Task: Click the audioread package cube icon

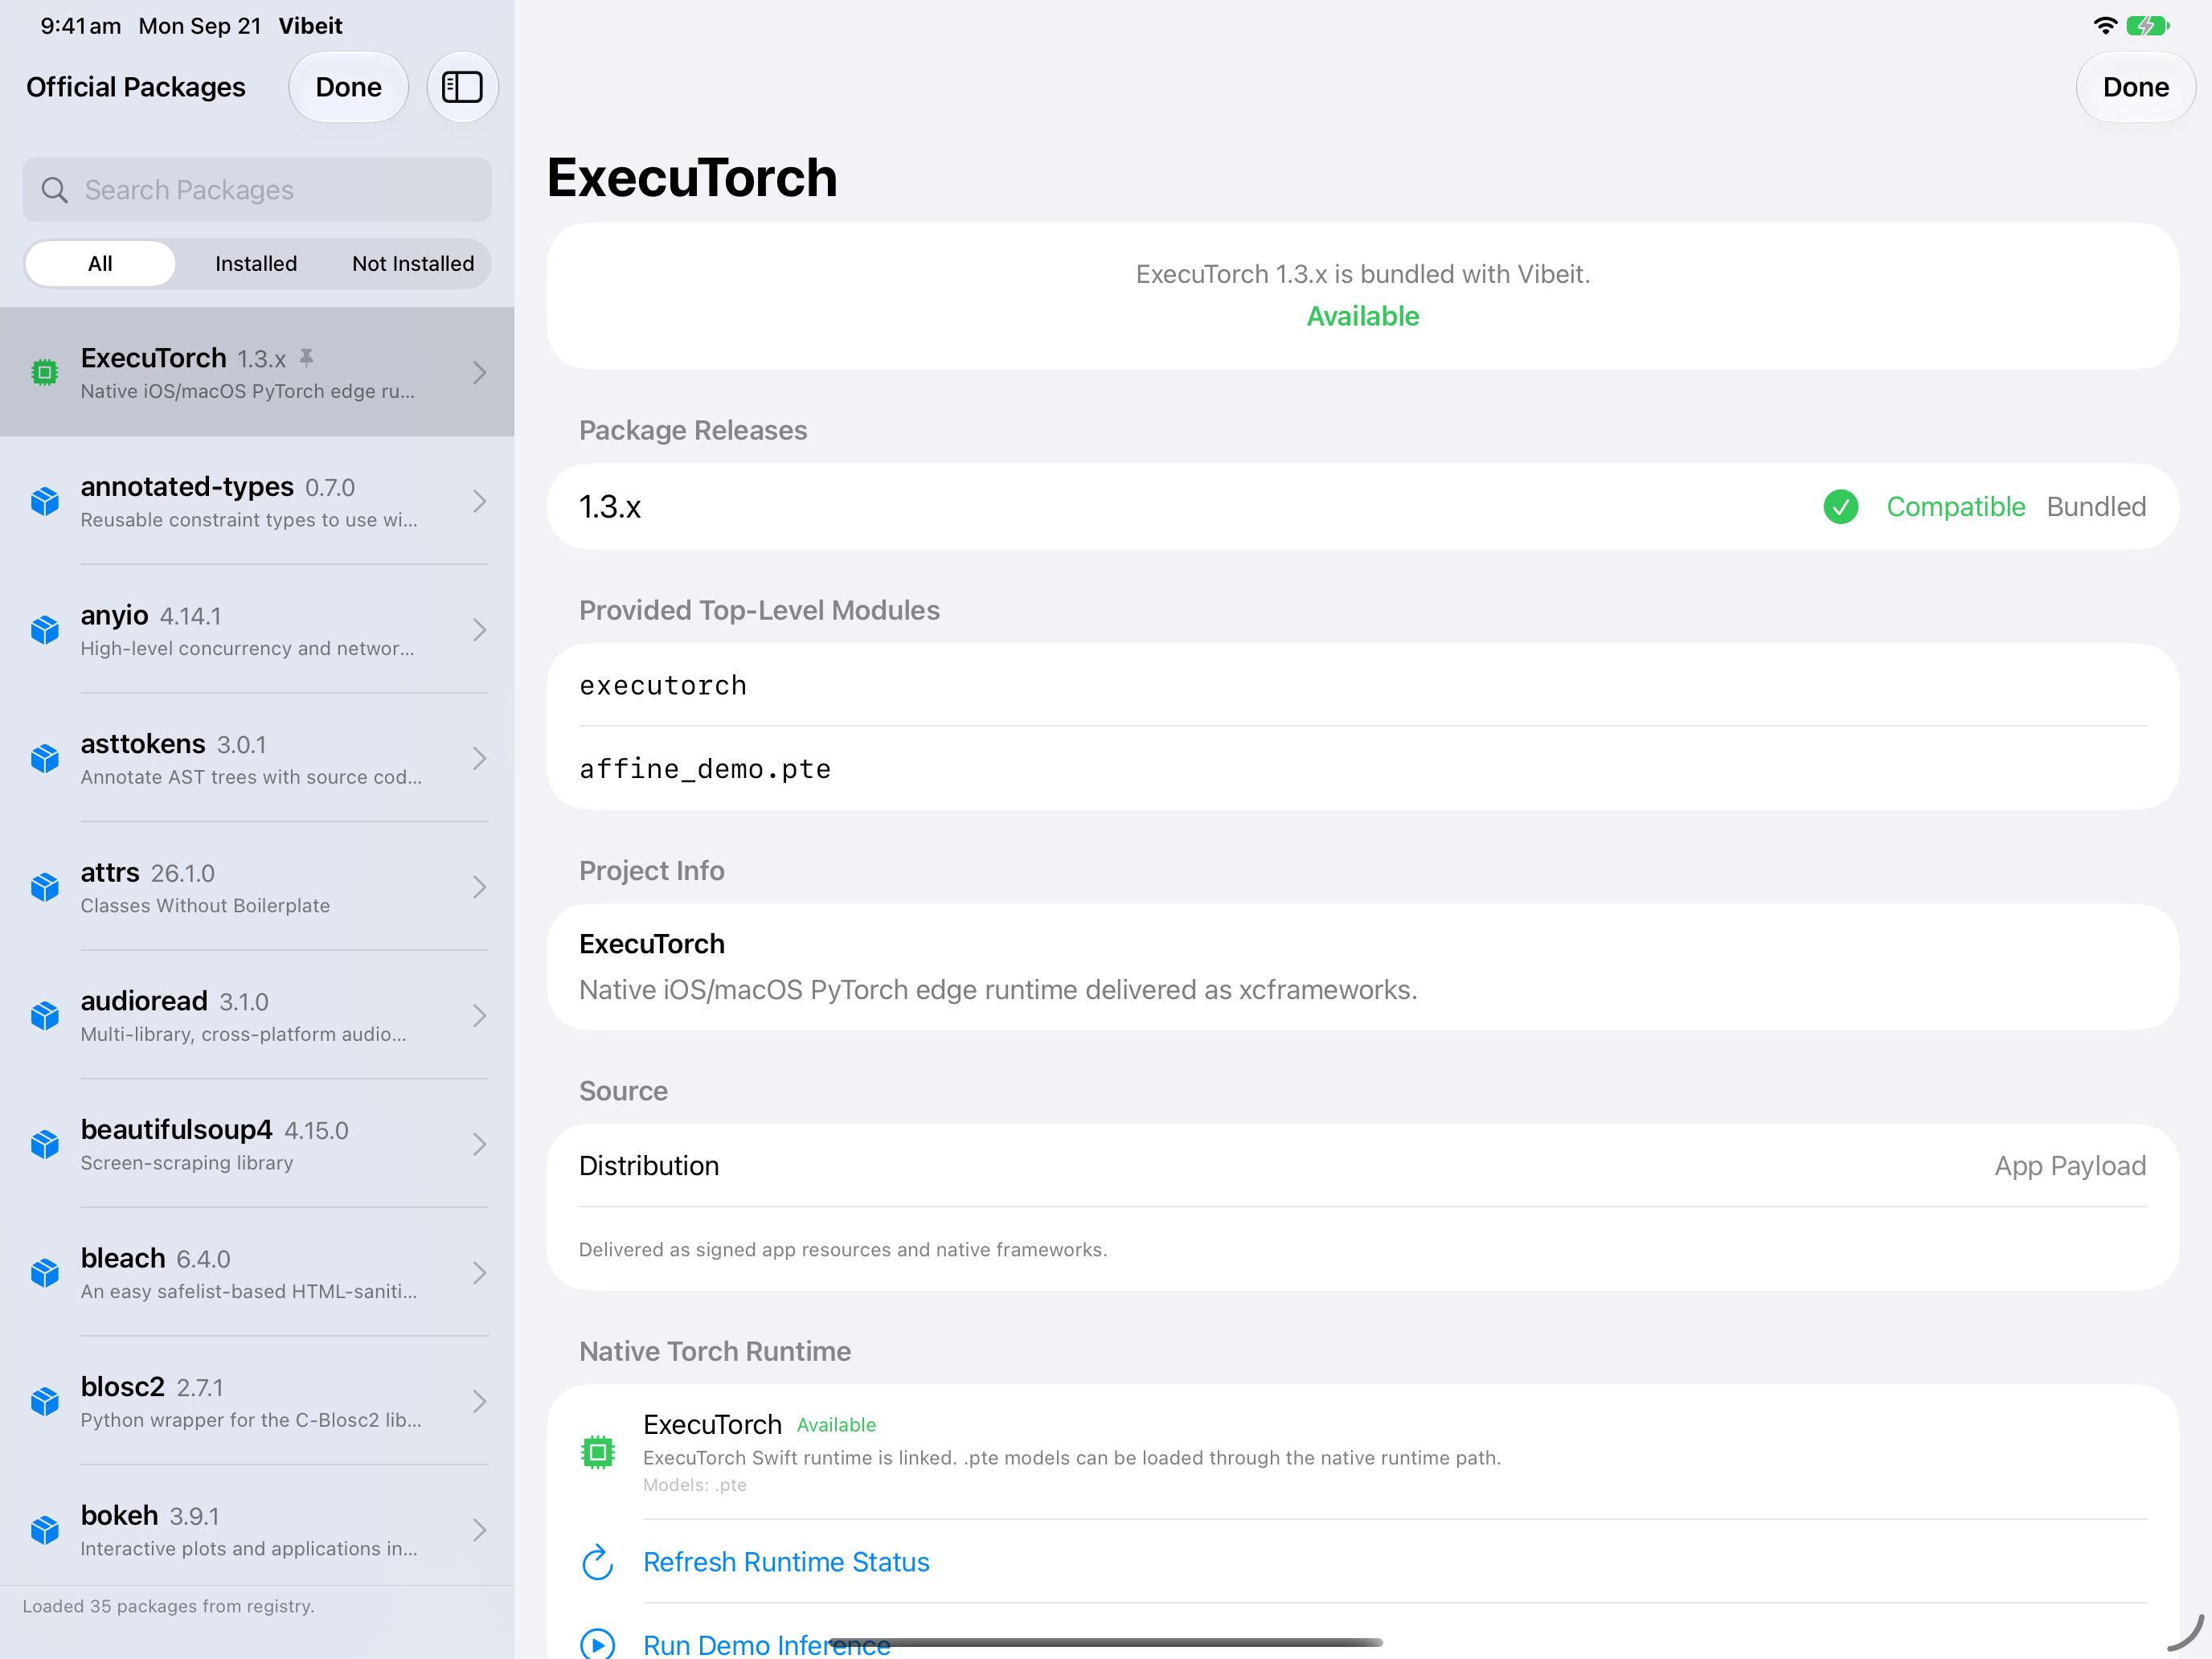Action: [44, 1016]
